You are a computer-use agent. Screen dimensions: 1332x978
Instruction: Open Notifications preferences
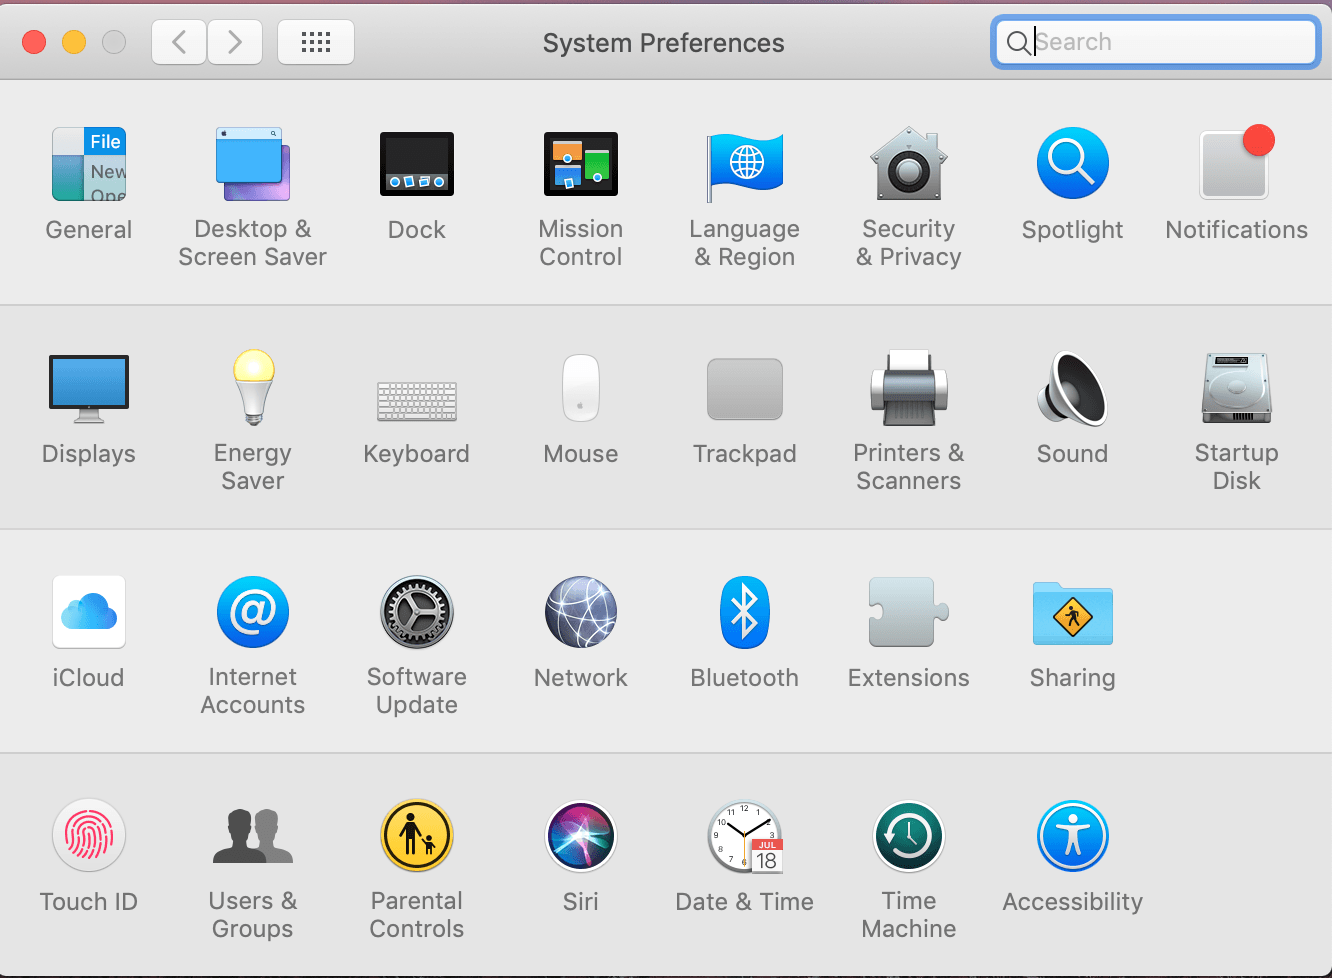(x=1237, y=163)
